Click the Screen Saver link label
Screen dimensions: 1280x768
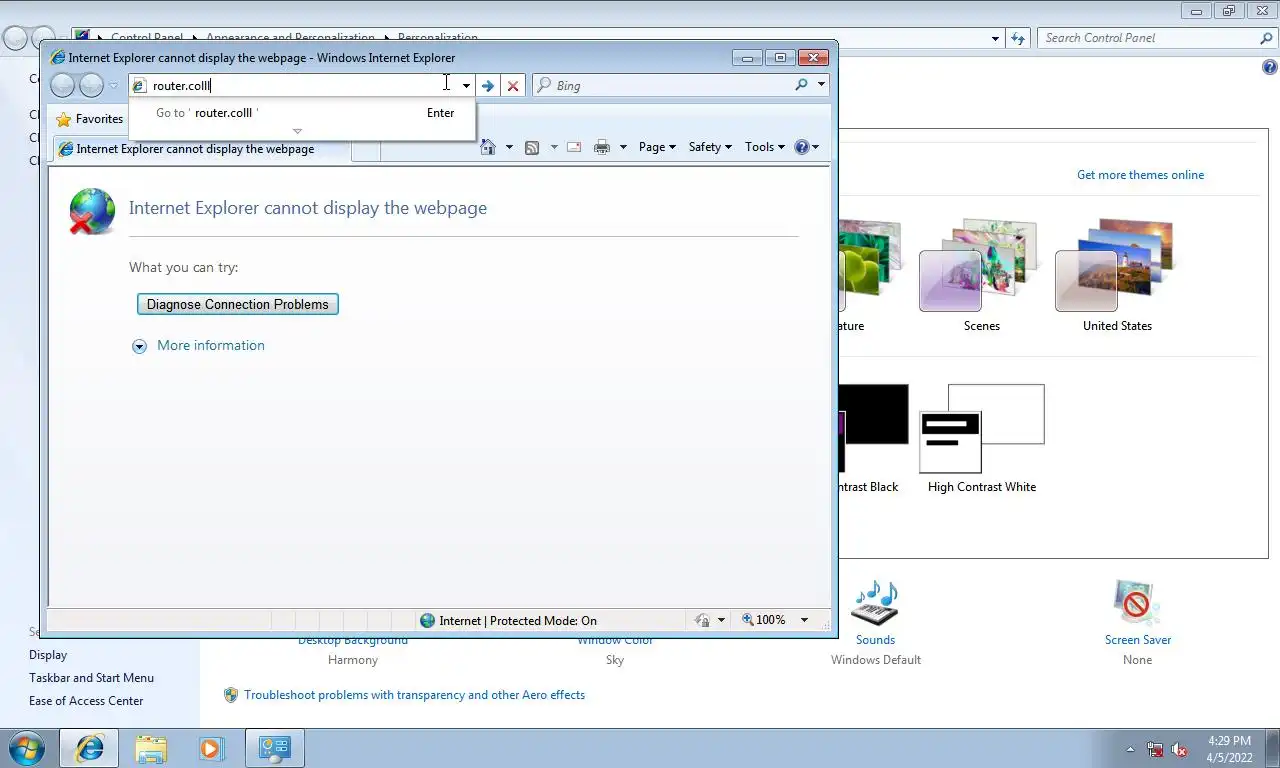click(1138, 640)
